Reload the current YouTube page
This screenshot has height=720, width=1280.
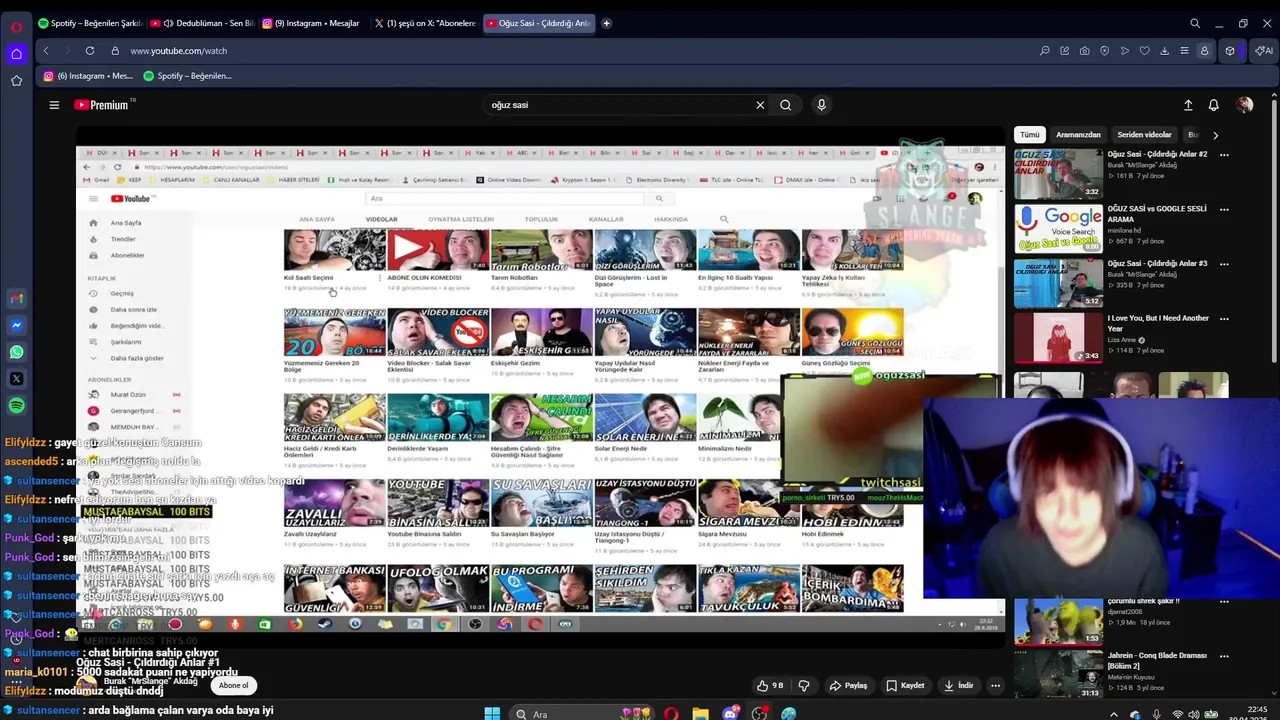click(x=90, y=51)
